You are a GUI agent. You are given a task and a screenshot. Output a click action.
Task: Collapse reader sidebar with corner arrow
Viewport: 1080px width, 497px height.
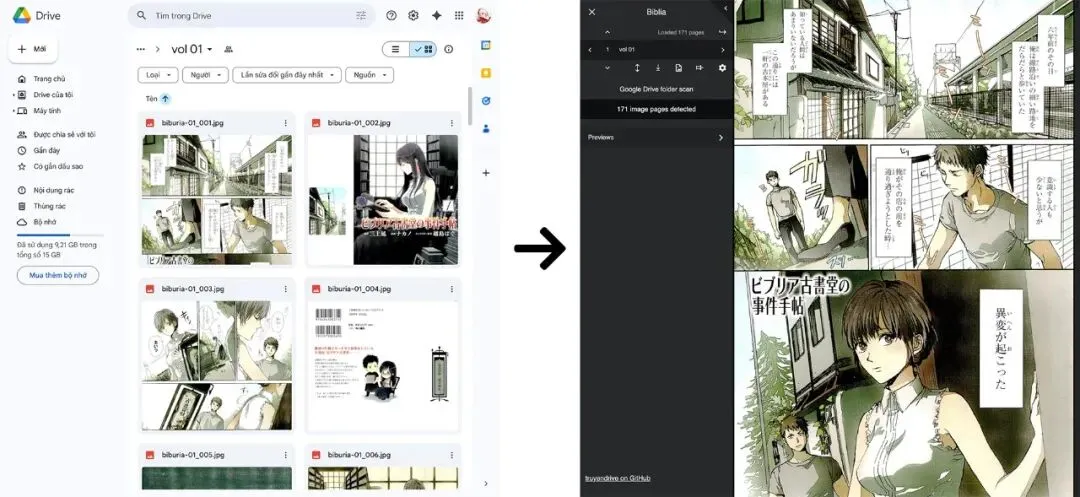725,8
